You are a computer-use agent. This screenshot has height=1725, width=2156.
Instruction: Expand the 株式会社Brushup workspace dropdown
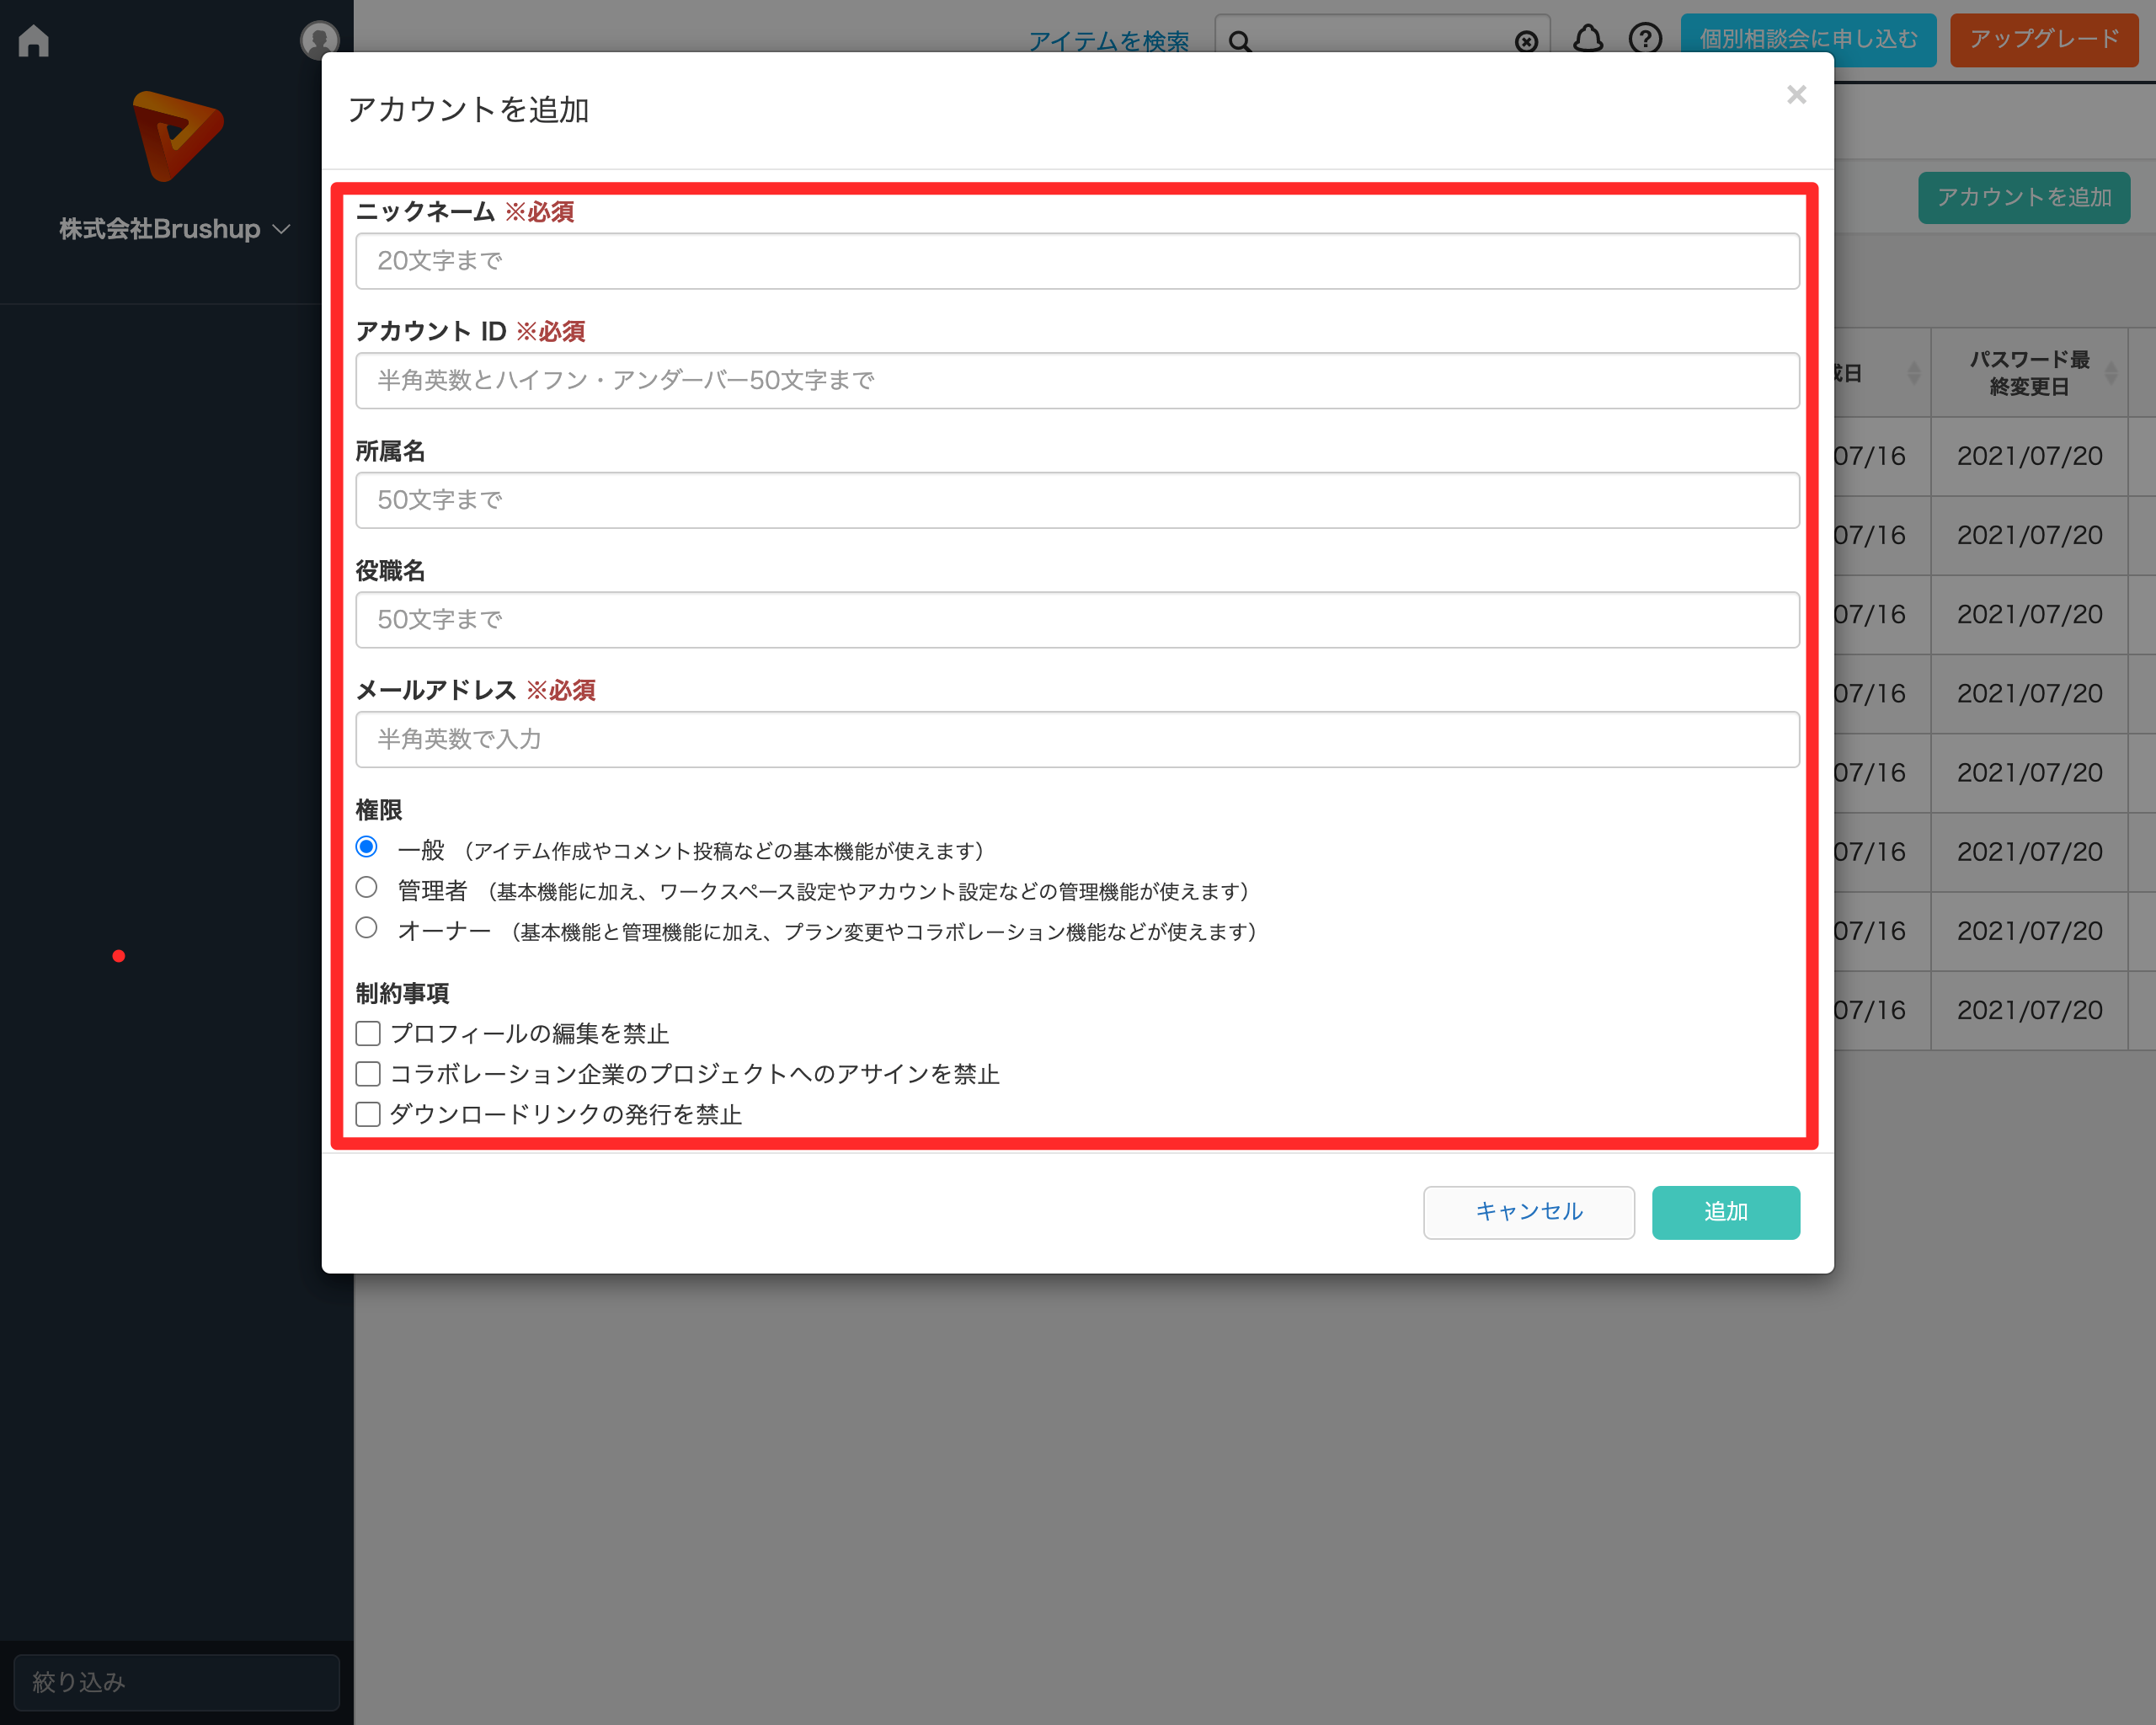tap(175, 229)
